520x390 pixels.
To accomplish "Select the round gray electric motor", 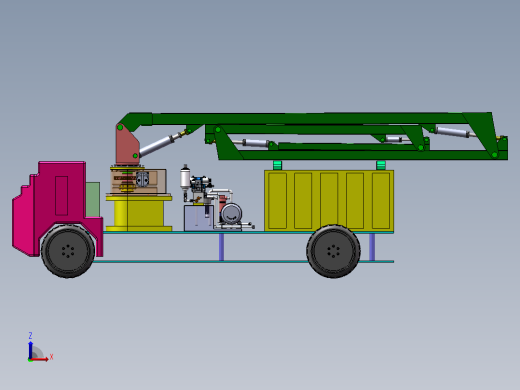I will (231, 214).
